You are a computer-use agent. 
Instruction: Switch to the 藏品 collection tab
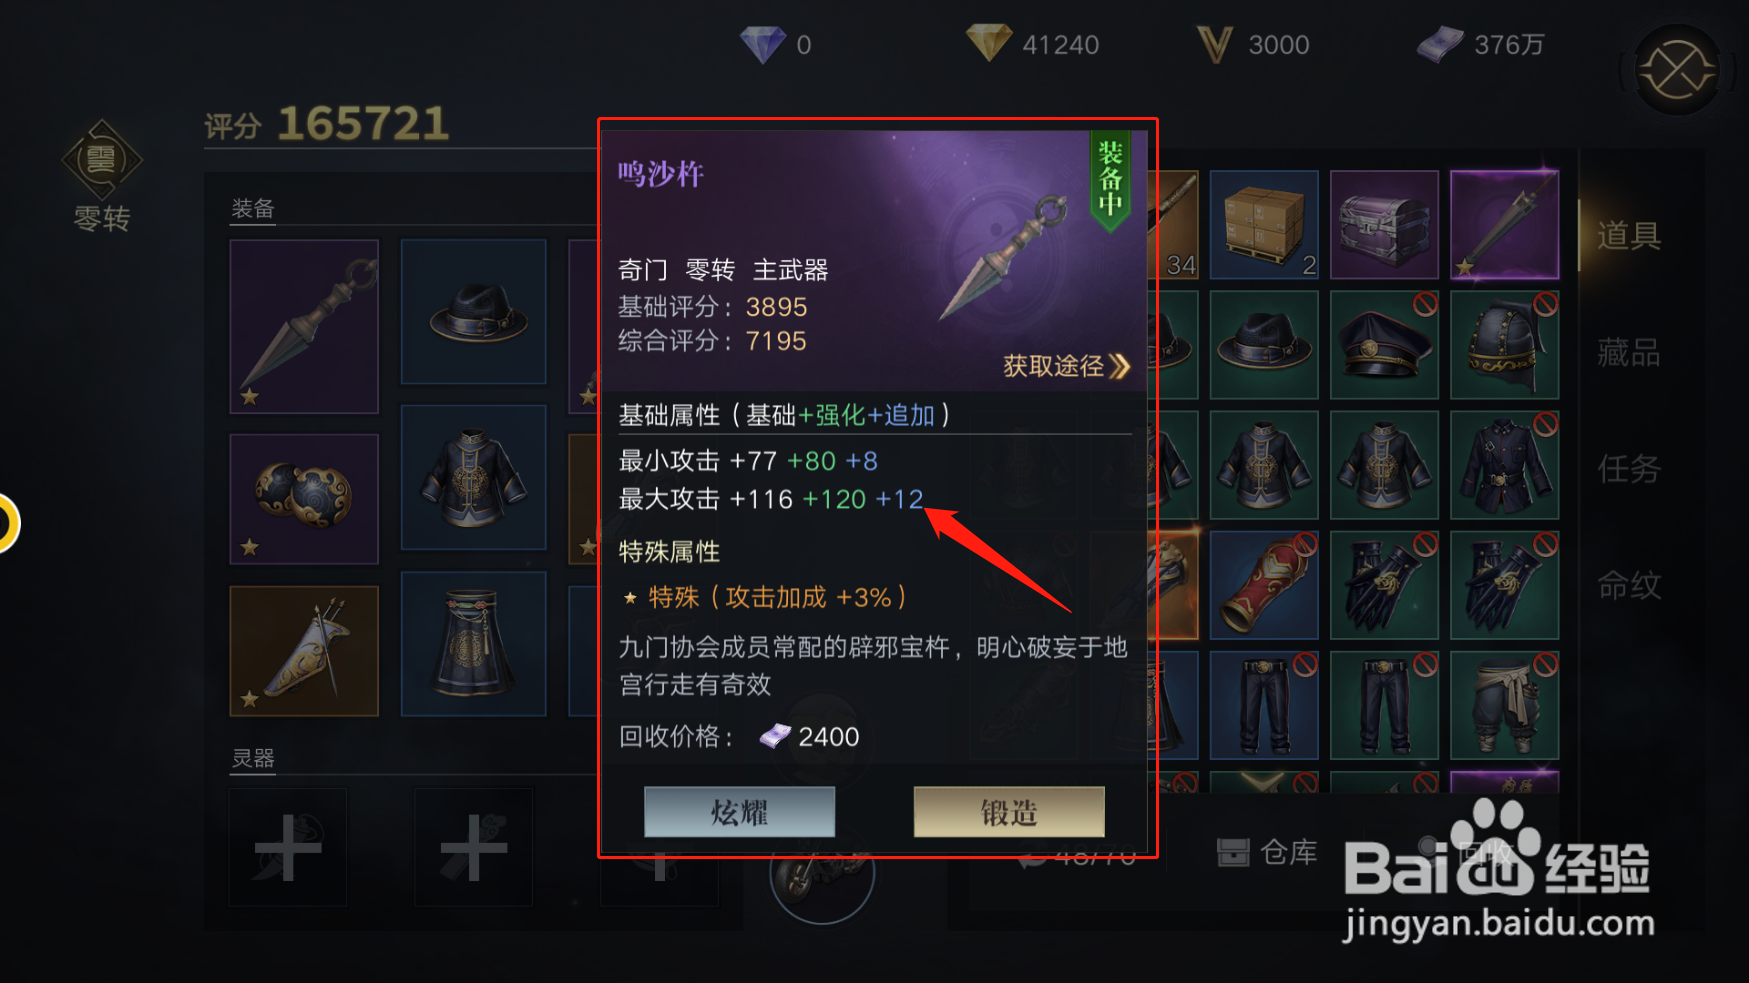click(x=1628, y=352)
